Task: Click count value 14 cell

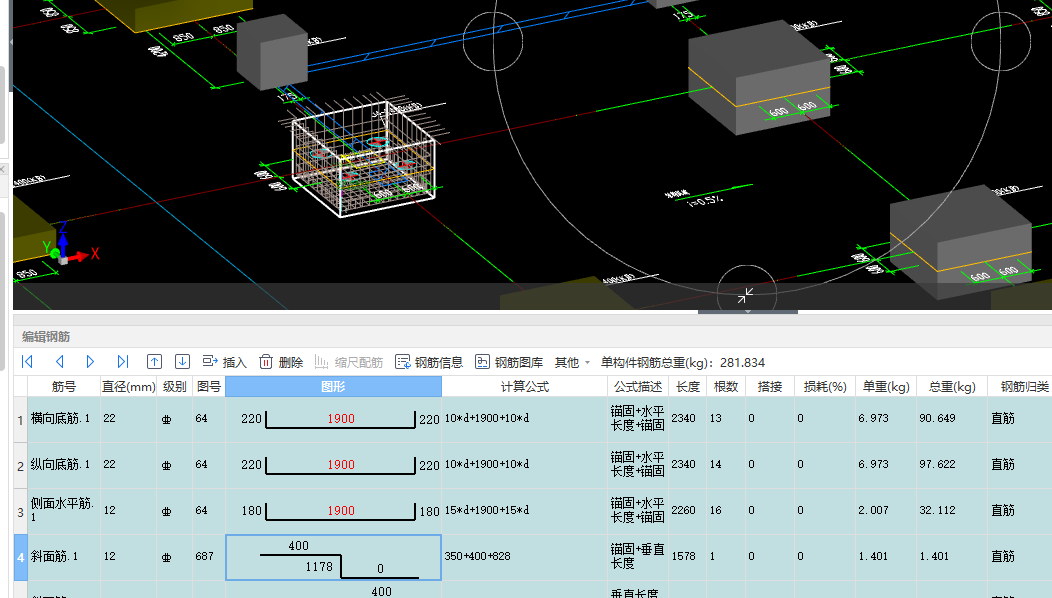Action: 726,465
